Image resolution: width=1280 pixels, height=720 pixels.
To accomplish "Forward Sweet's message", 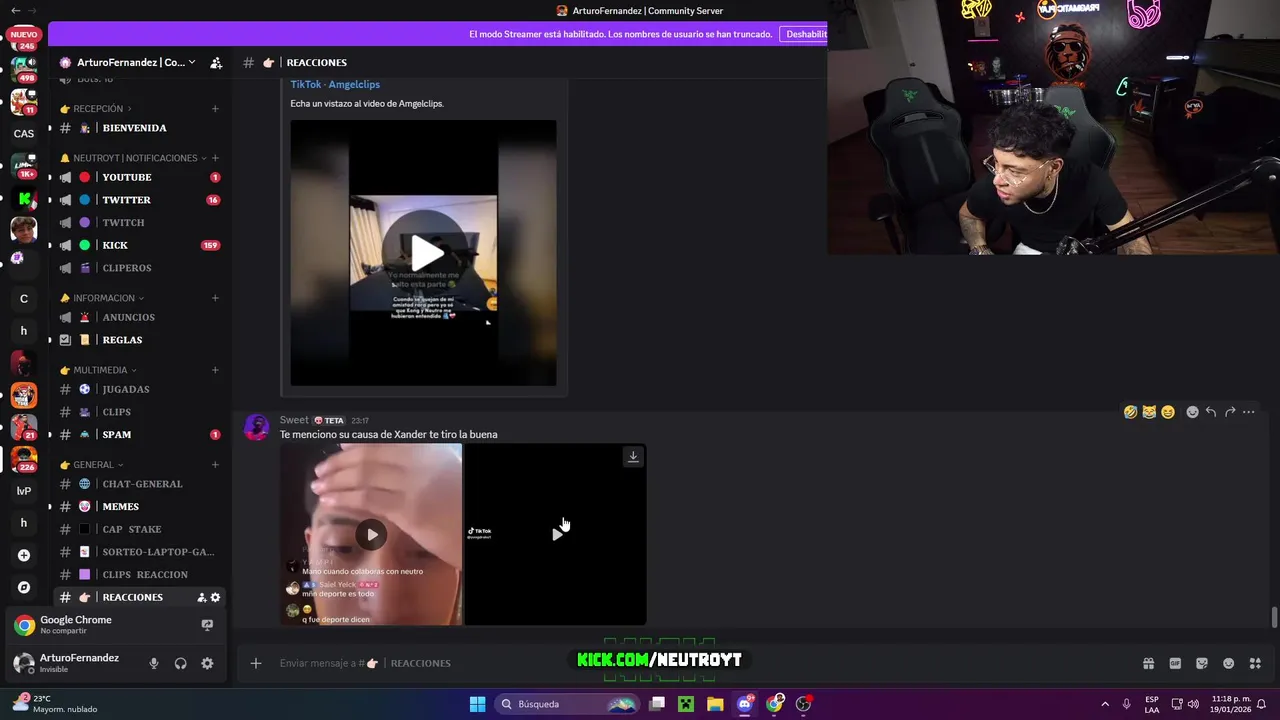I will [1230, 412].
